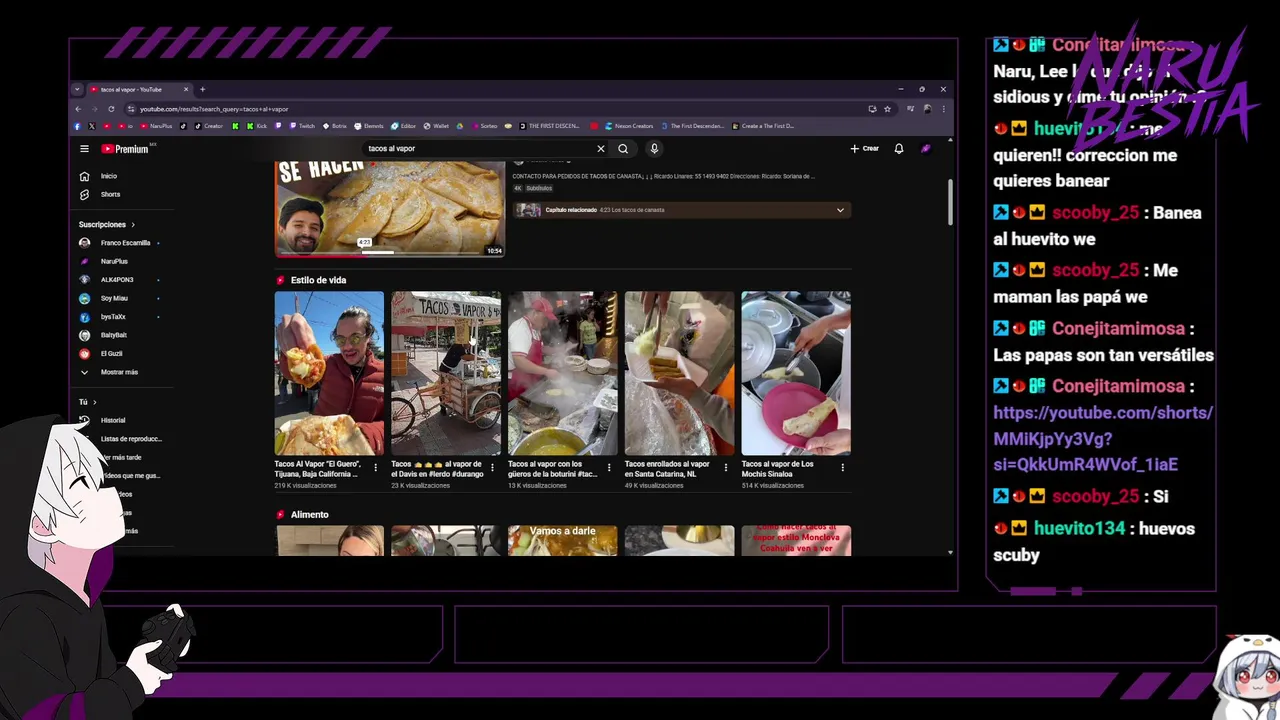This screenshot has height=720, width=1280.
Task: Open the SE HACEN tacos de canasta video thumbnail
Action: tap(390, 208)
